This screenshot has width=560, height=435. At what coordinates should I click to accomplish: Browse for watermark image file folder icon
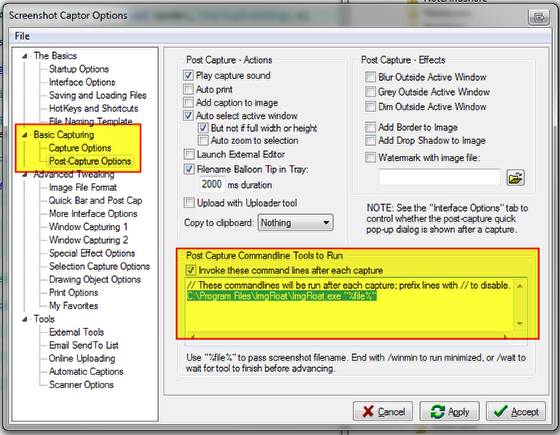pos(515,178)
